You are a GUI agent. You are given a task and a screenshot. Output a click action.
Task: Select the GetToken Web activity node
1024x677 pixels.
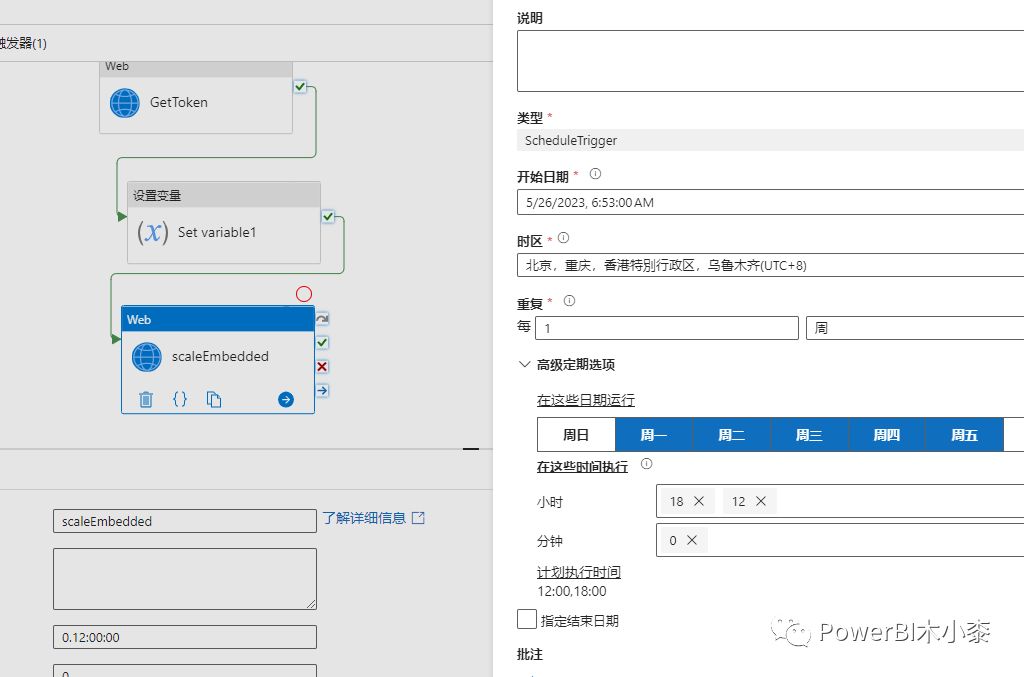click(x=196, y=98)
